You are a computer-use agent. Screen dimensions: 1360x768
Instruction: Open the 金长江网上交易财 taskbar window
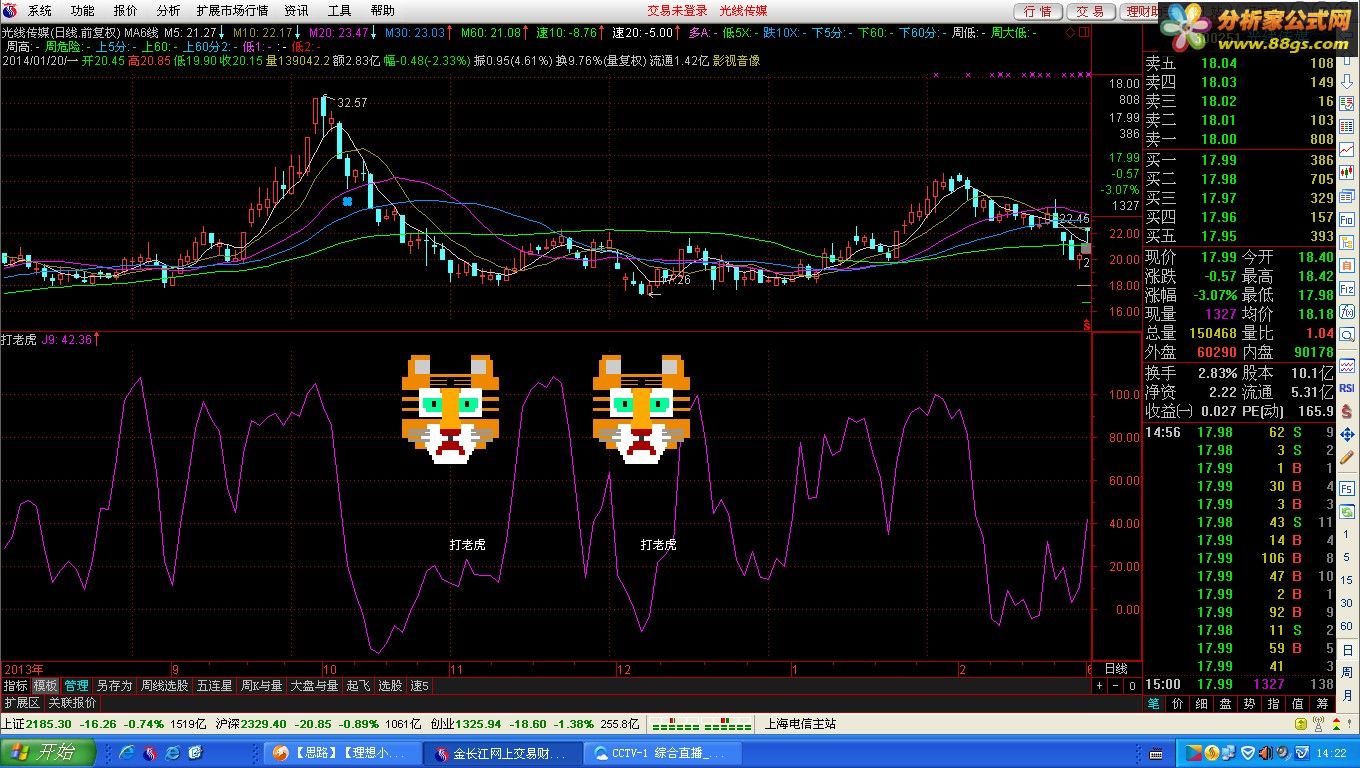coord(503,752)
